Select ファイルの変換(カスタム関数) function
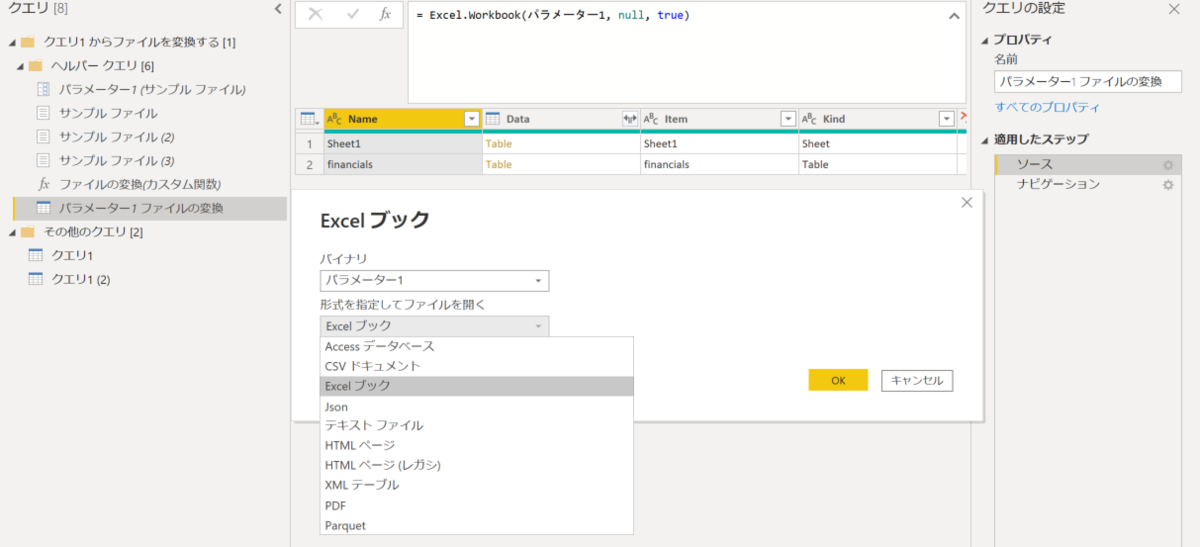The height and width of the screenshot is (547, 1200). pyautogui.click(x=140, y=185)
